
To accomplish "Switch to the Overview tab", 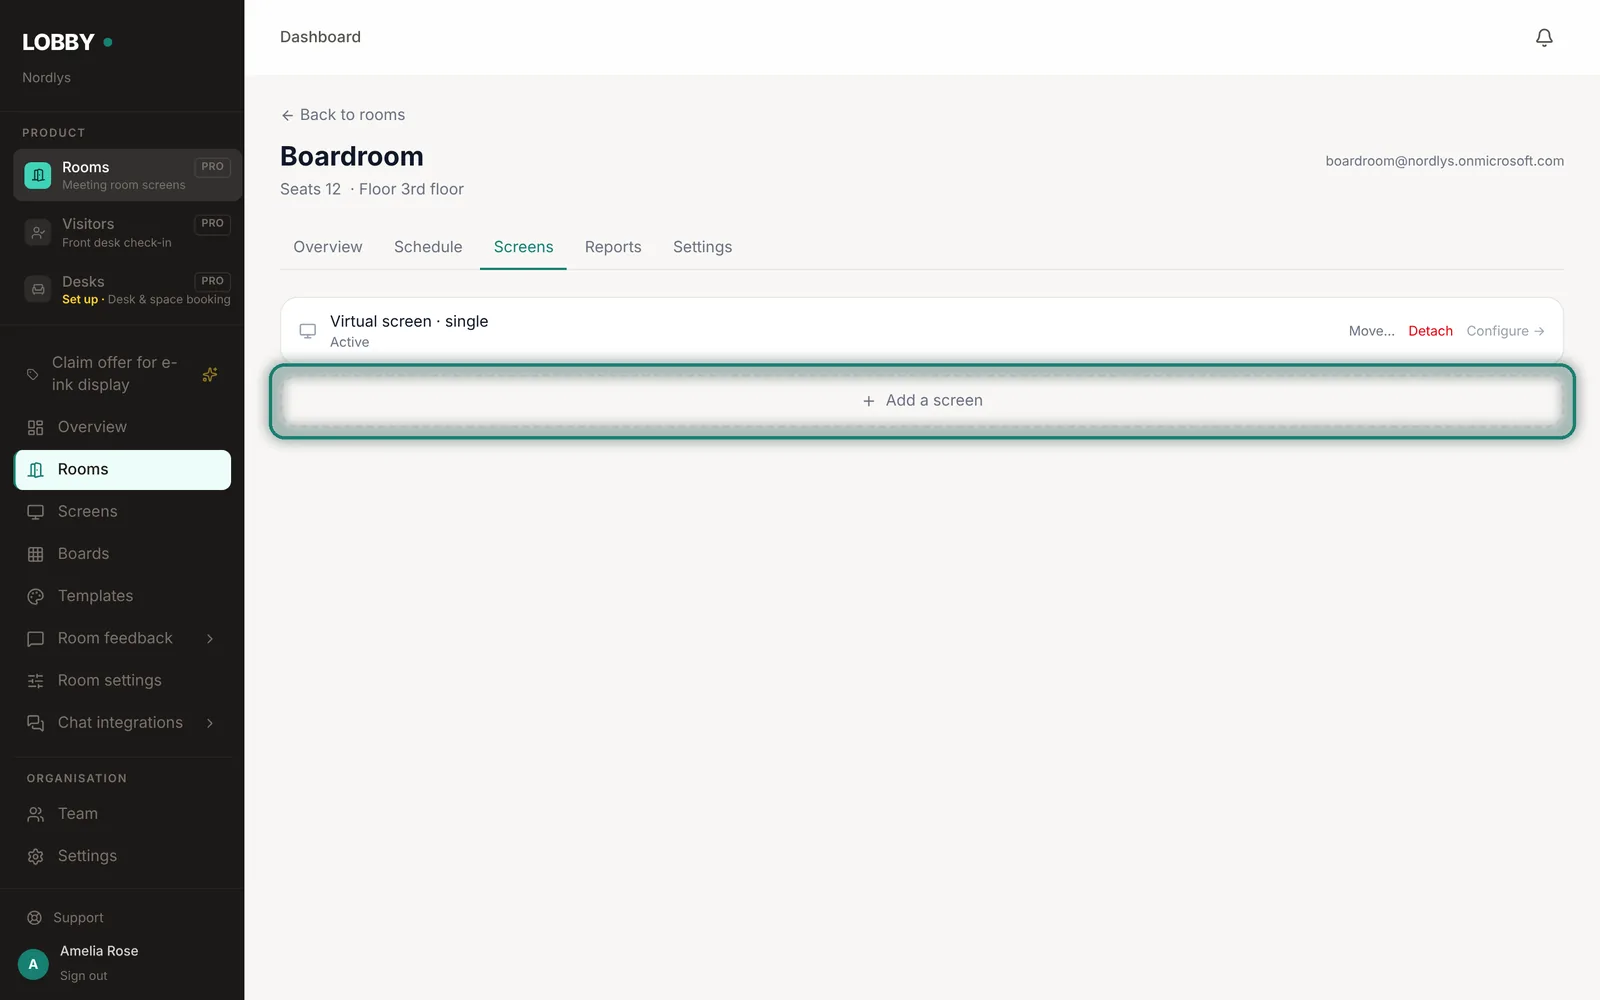I will 328,247.
